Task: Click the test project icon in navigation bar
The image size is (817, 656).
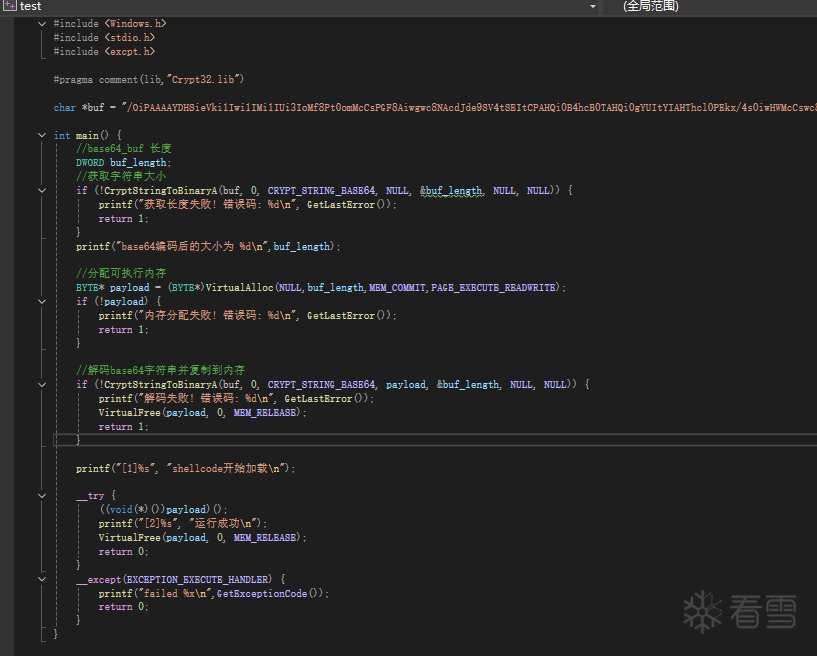Action: coord(9,6)
